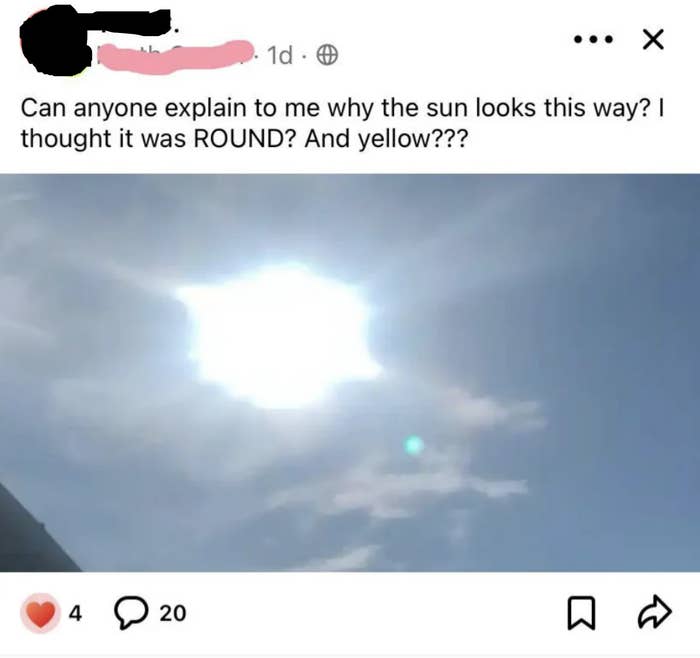The height and width of the screenshot is (658, 700).
Task: Click the green lens flare dot in photo
Action: click(x=413, y=444)
